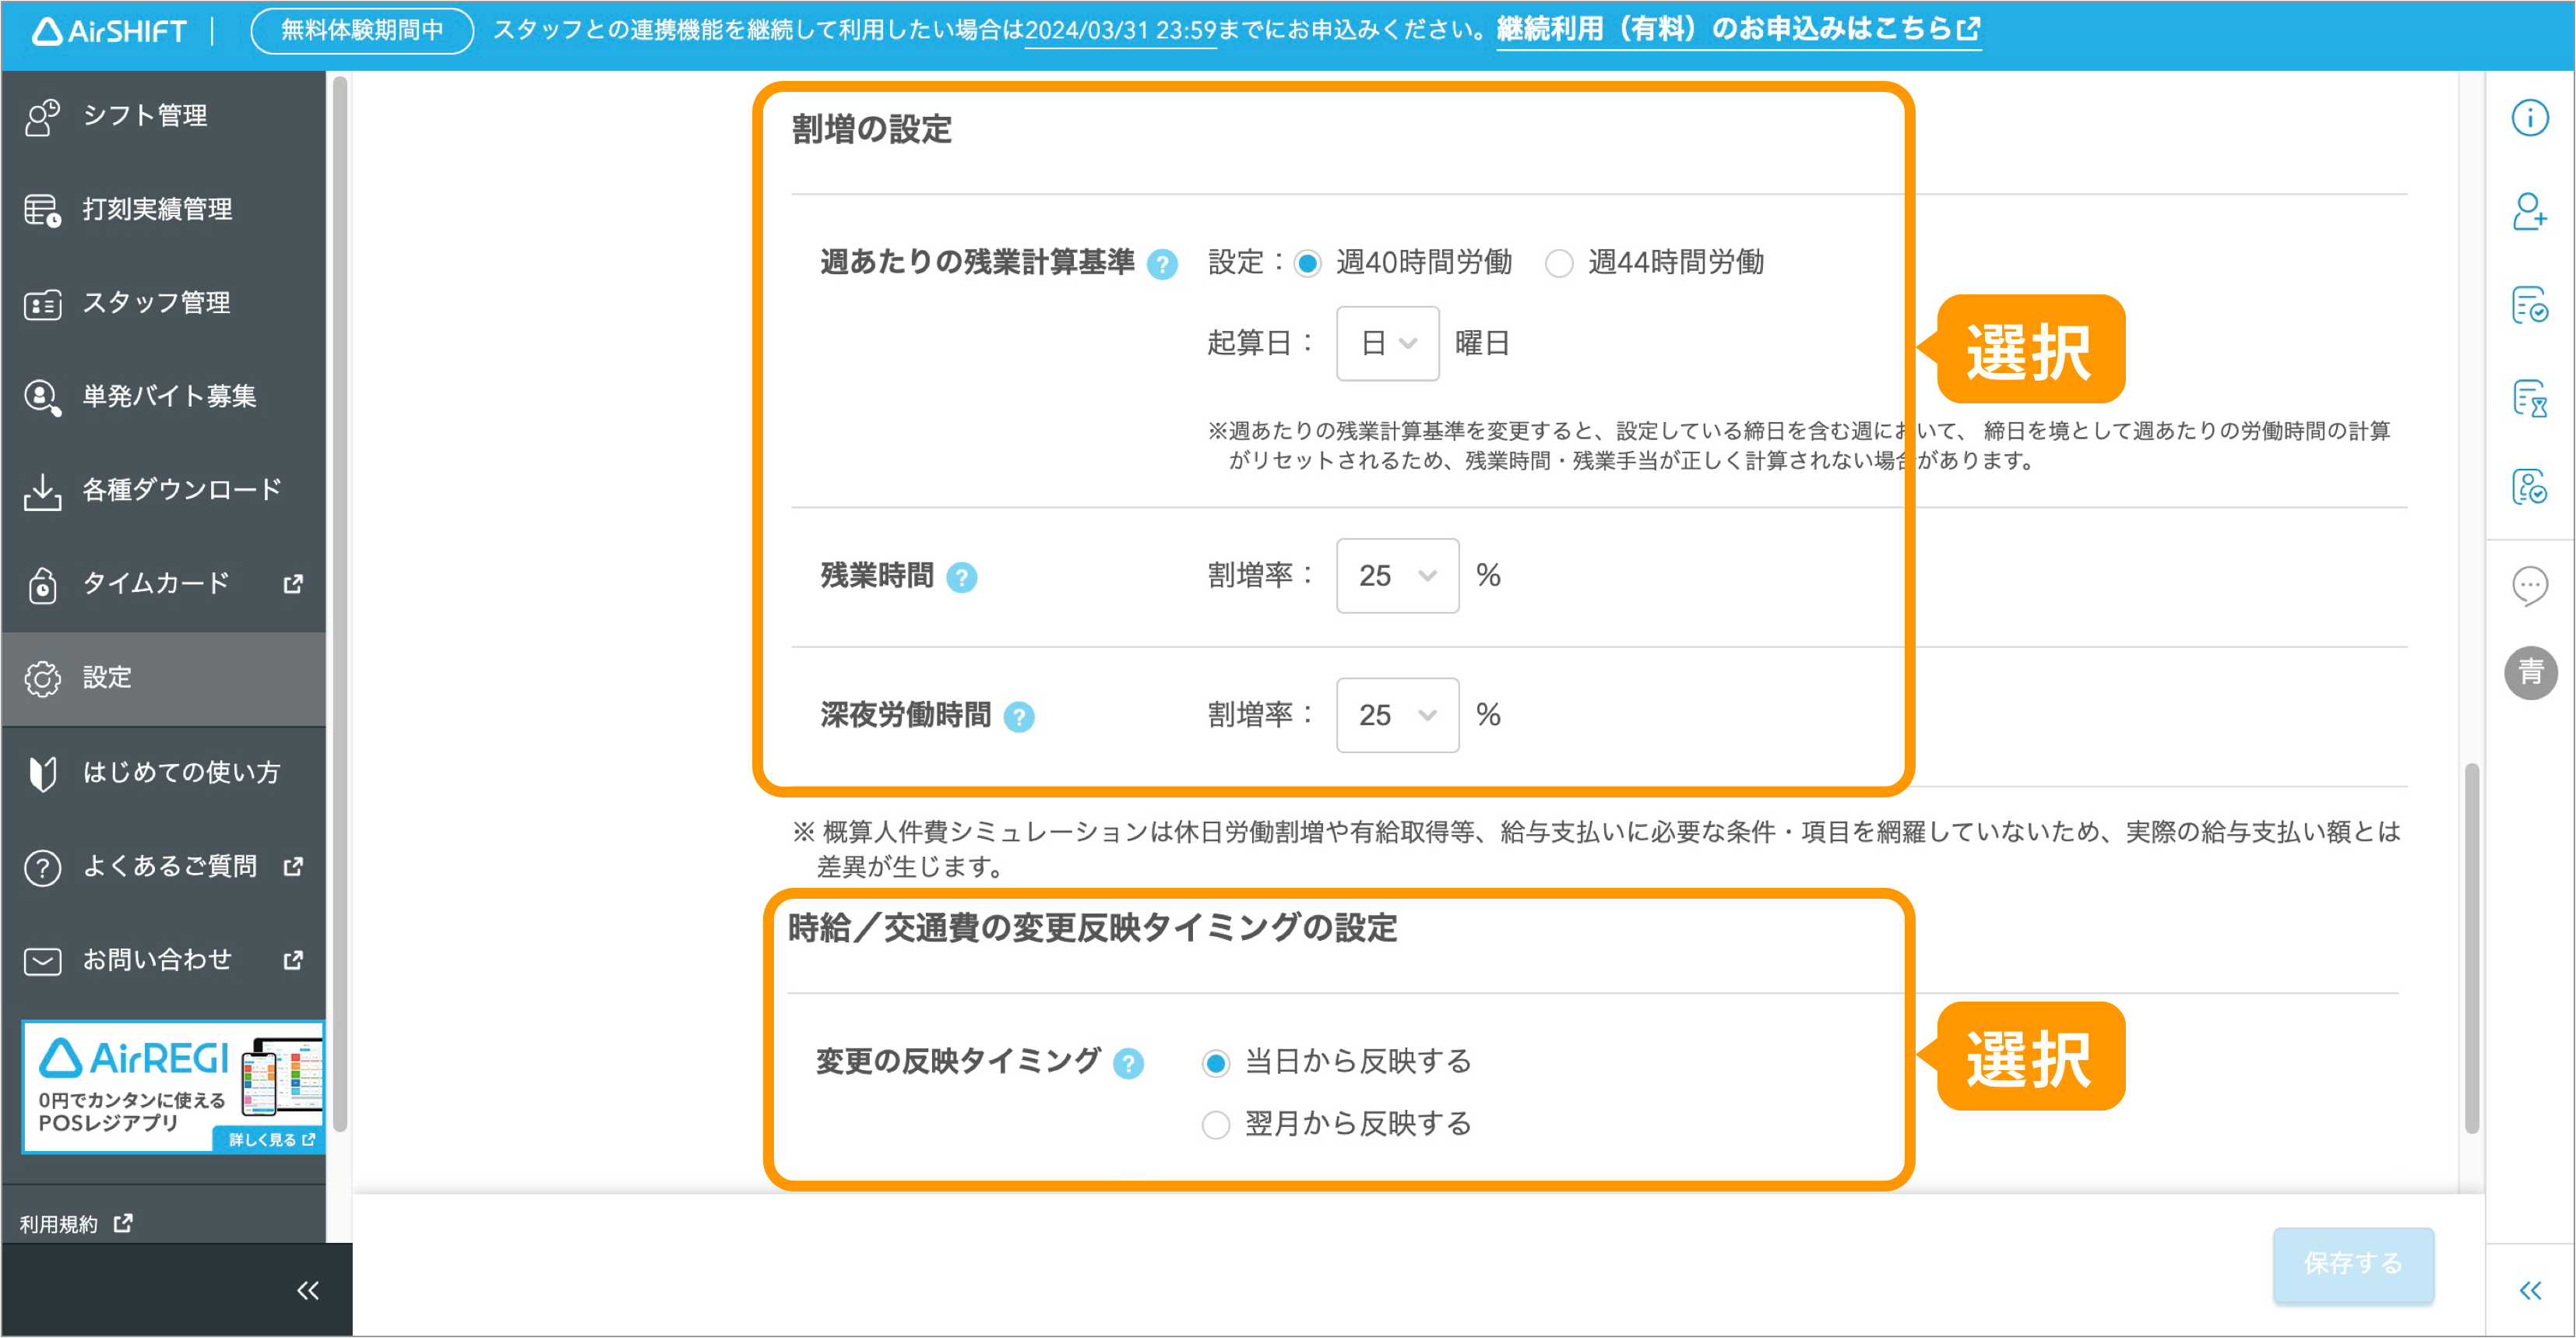The width and height of the screenshot is (2576, 1338).
Task: Open 起算日 weekday dropdown
Action: [1388, 343]
